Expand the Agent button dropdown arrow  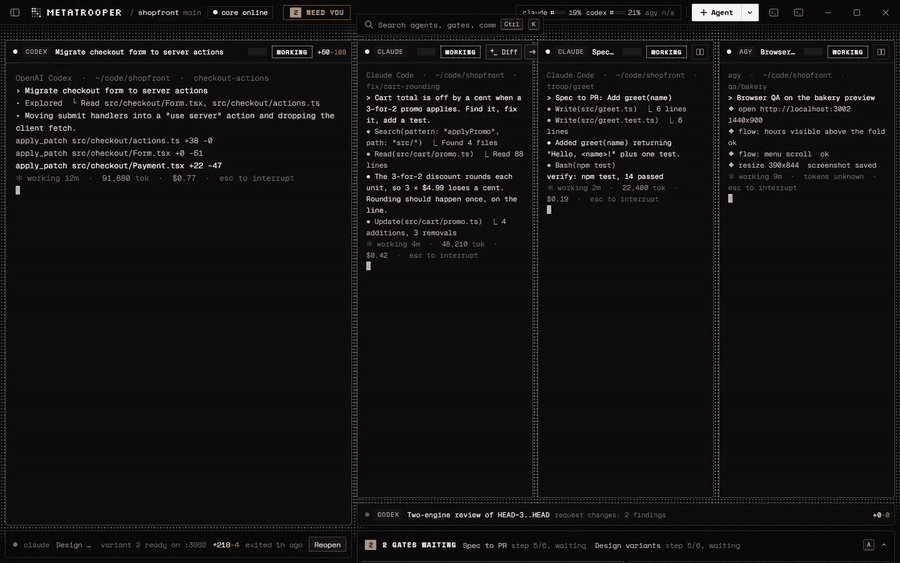[x=750, y=12]
